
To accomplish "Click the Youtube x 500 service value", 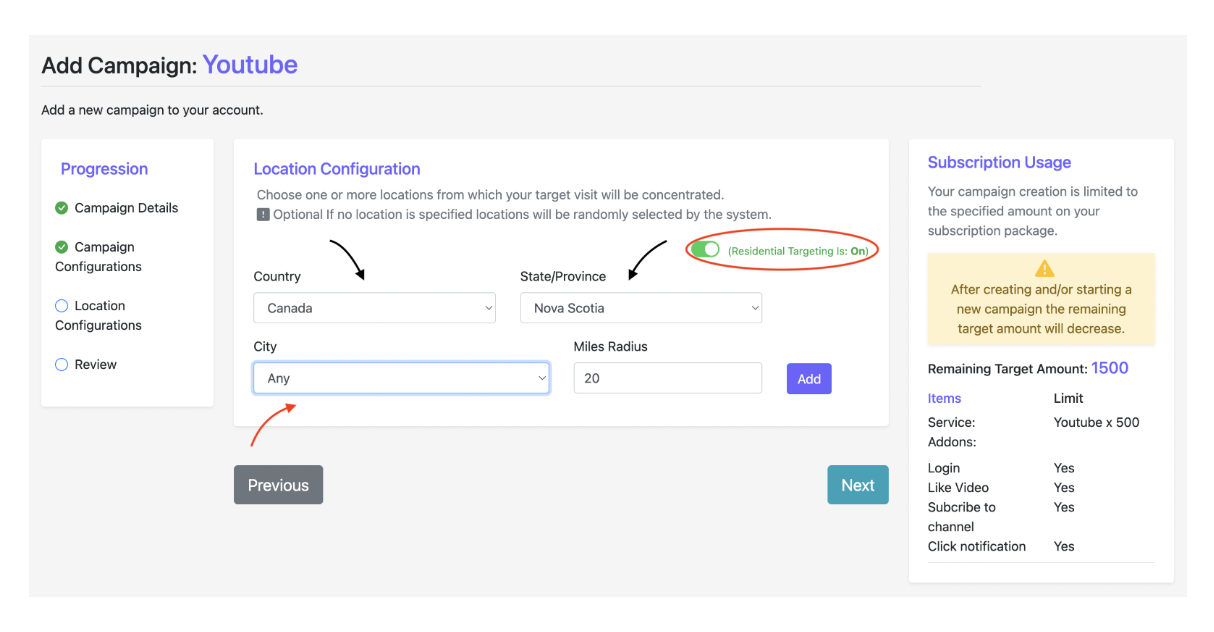I will [x=1097, y=422].
